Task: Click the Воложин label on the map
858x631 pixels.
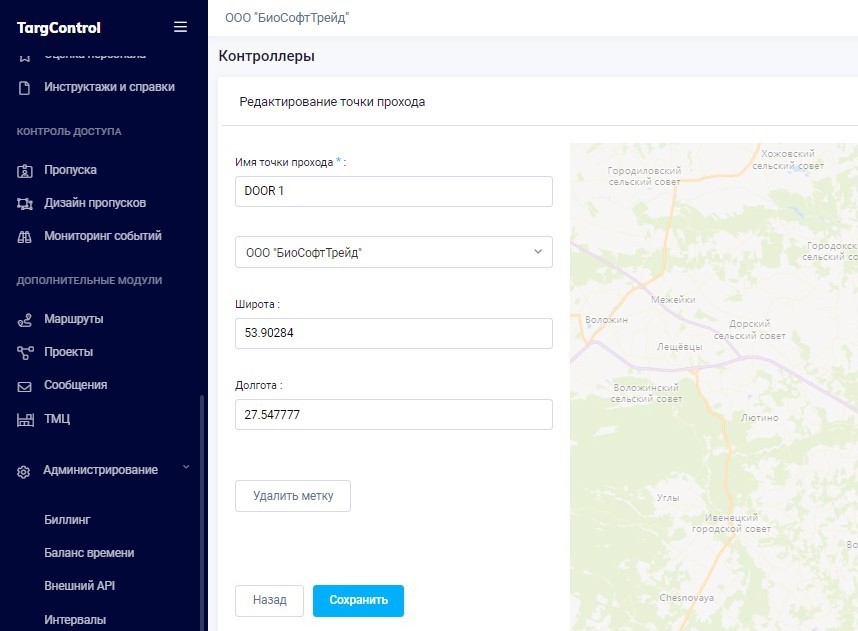Action: [x=606, y=320]
